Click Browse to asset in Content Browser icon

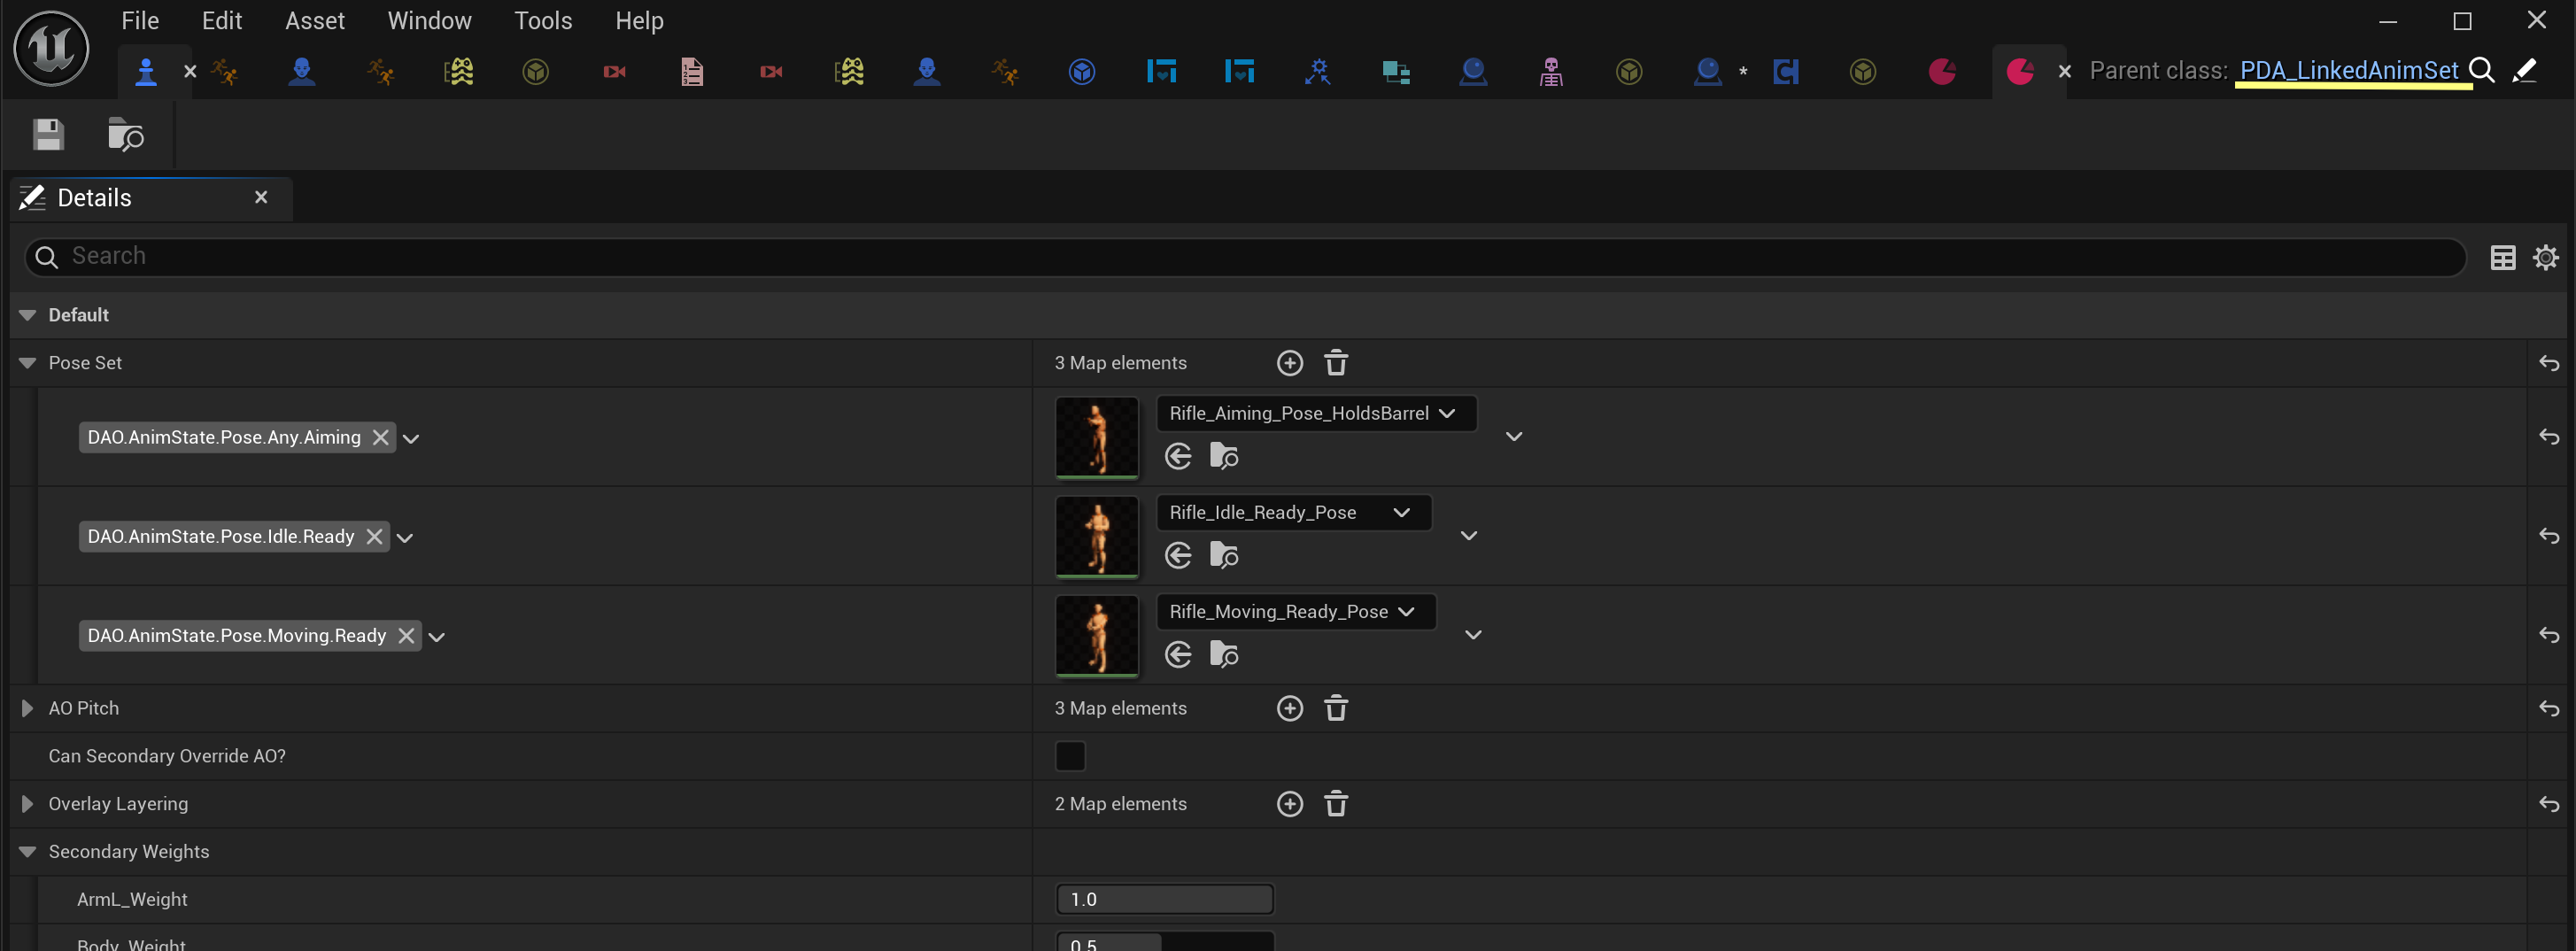tap(126, 134)
